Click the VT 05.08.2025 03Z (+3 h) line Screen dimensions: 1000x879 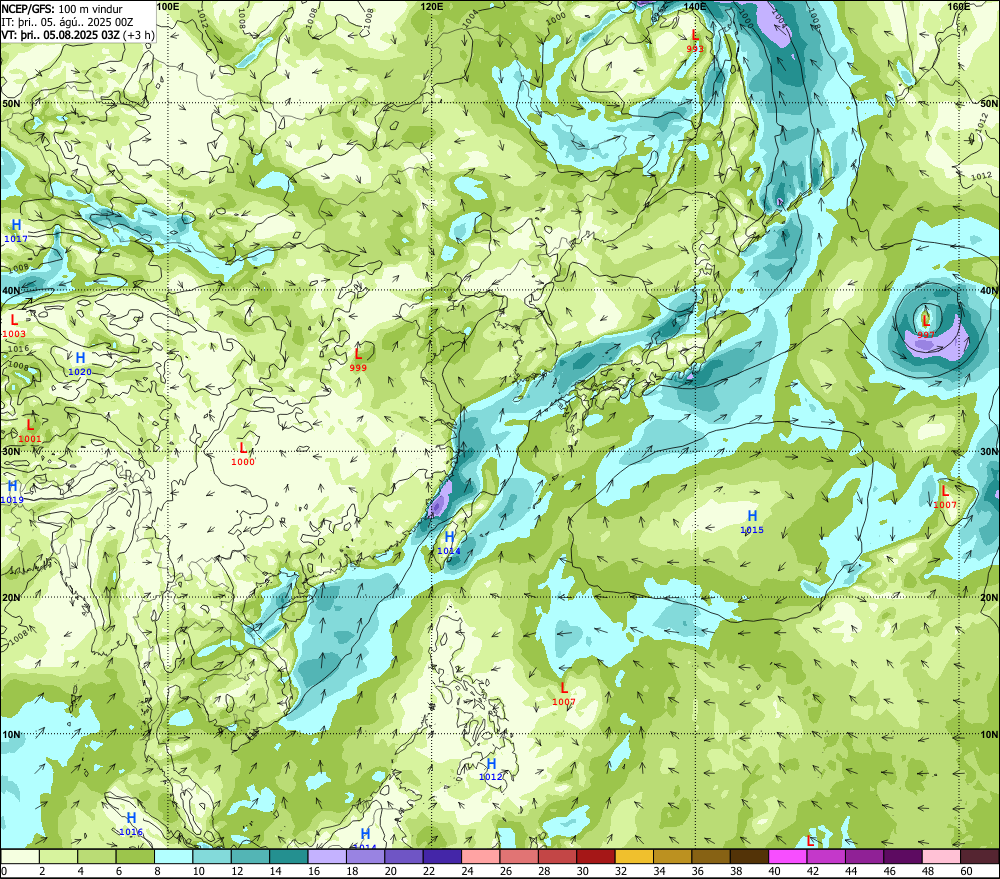click(78, 34)
